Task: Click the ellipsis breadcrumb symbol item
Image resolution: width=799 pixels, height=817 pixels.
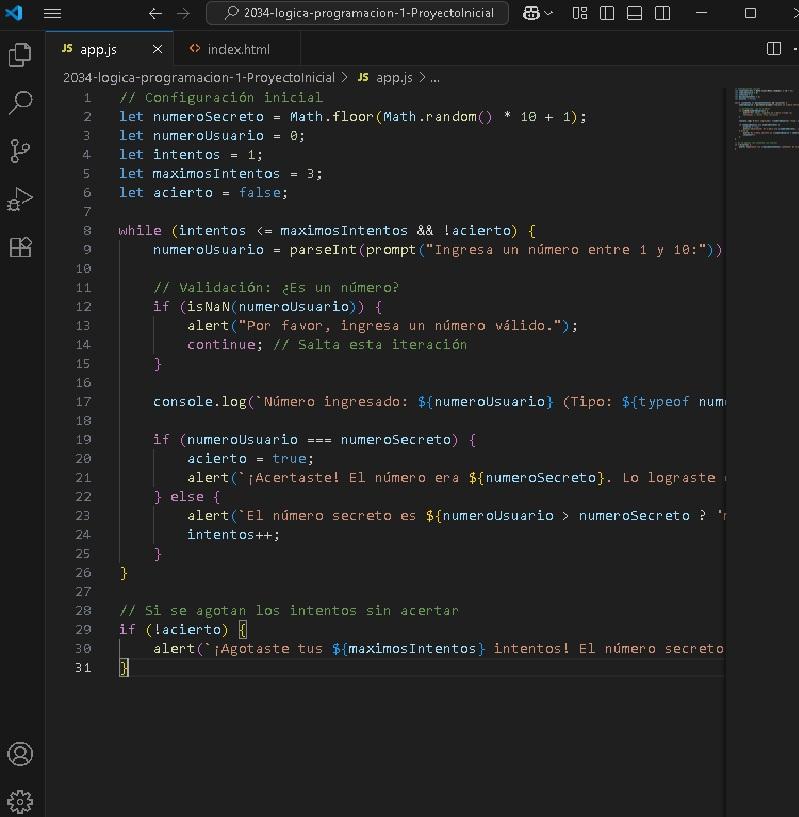Action: (x=435, y=78)
